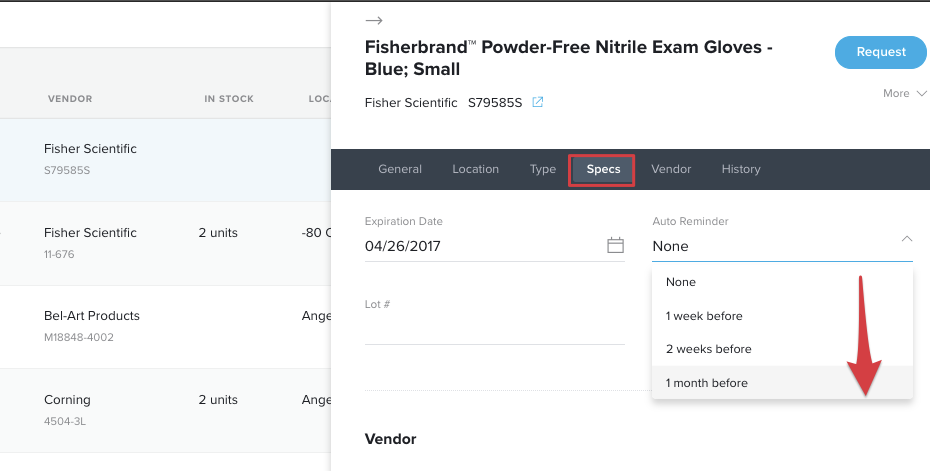
Task: Open the Vendor tab
Action: coord(671,169)
